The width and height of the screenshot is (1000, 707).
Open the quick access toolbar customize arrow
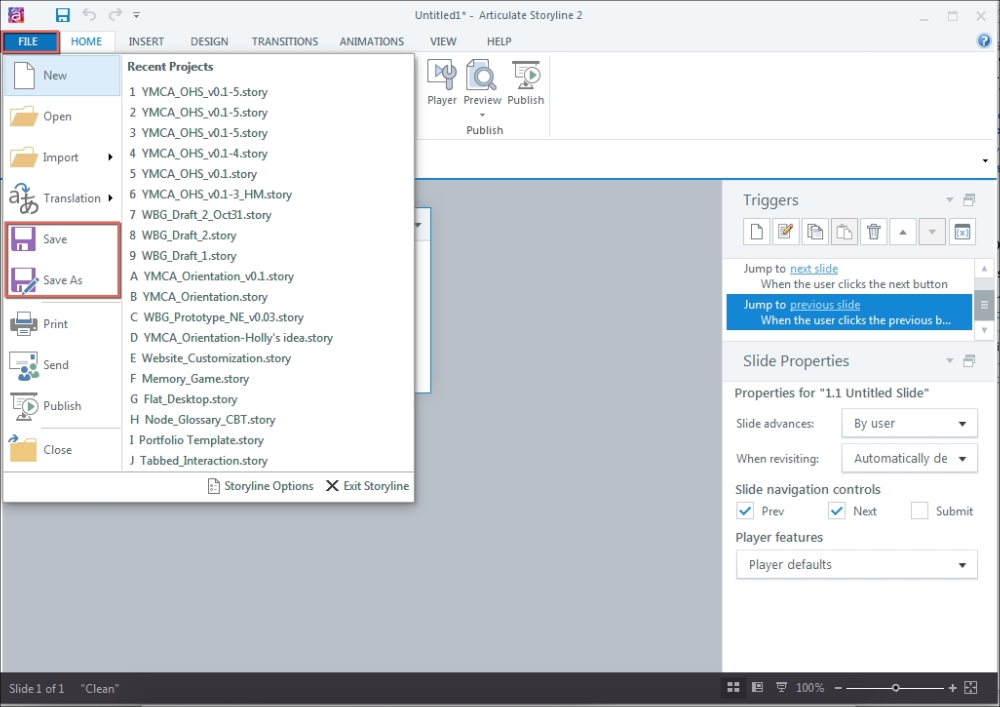pos(136,15)
